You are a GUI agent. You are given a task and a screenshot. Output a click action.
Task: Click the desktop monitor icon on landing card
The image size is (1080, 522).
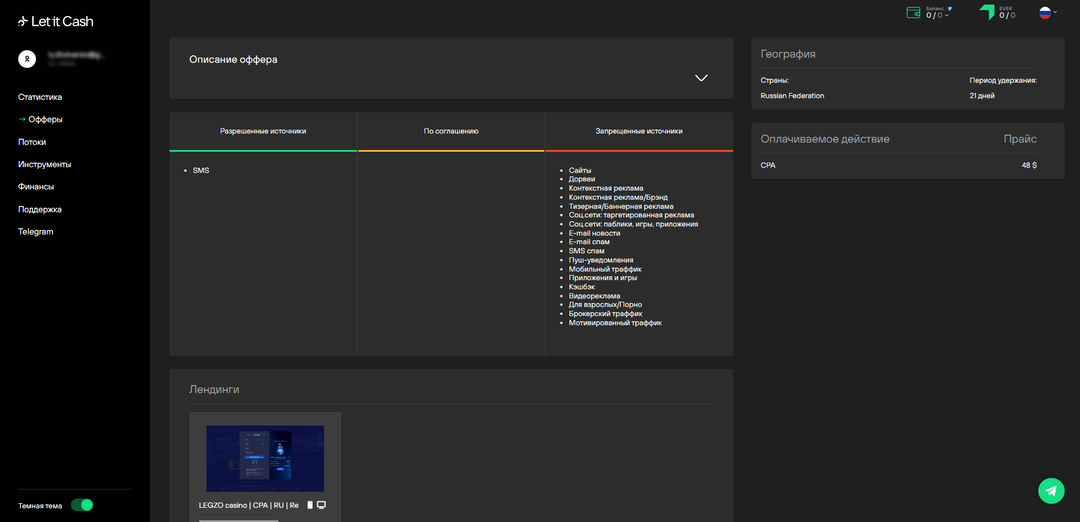(x=322, y=505)
